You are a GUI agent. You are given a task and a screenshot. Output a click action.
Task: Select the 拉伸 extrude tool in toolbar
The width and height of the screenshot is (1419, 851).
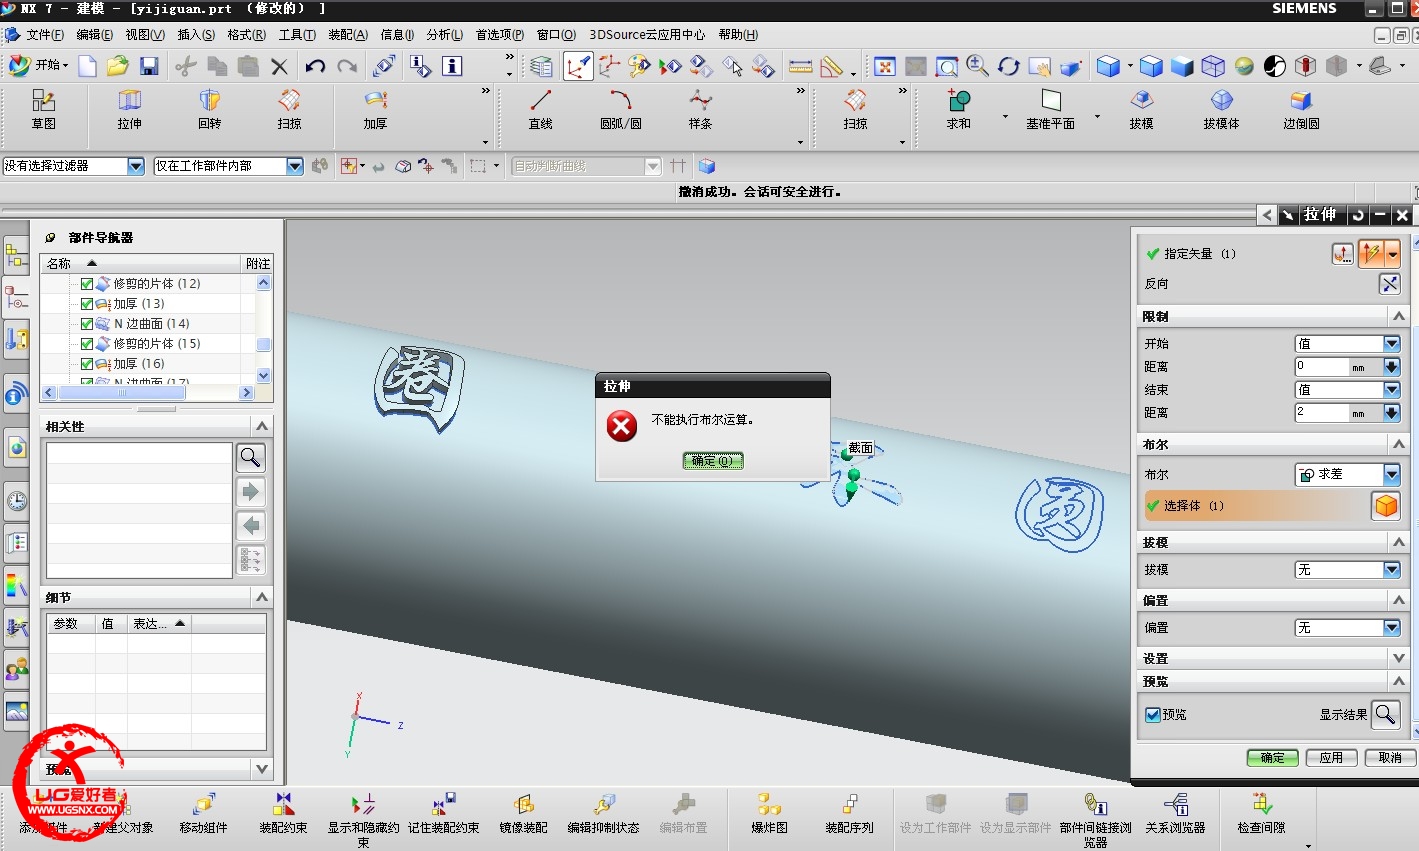click(x=130, y=109)
